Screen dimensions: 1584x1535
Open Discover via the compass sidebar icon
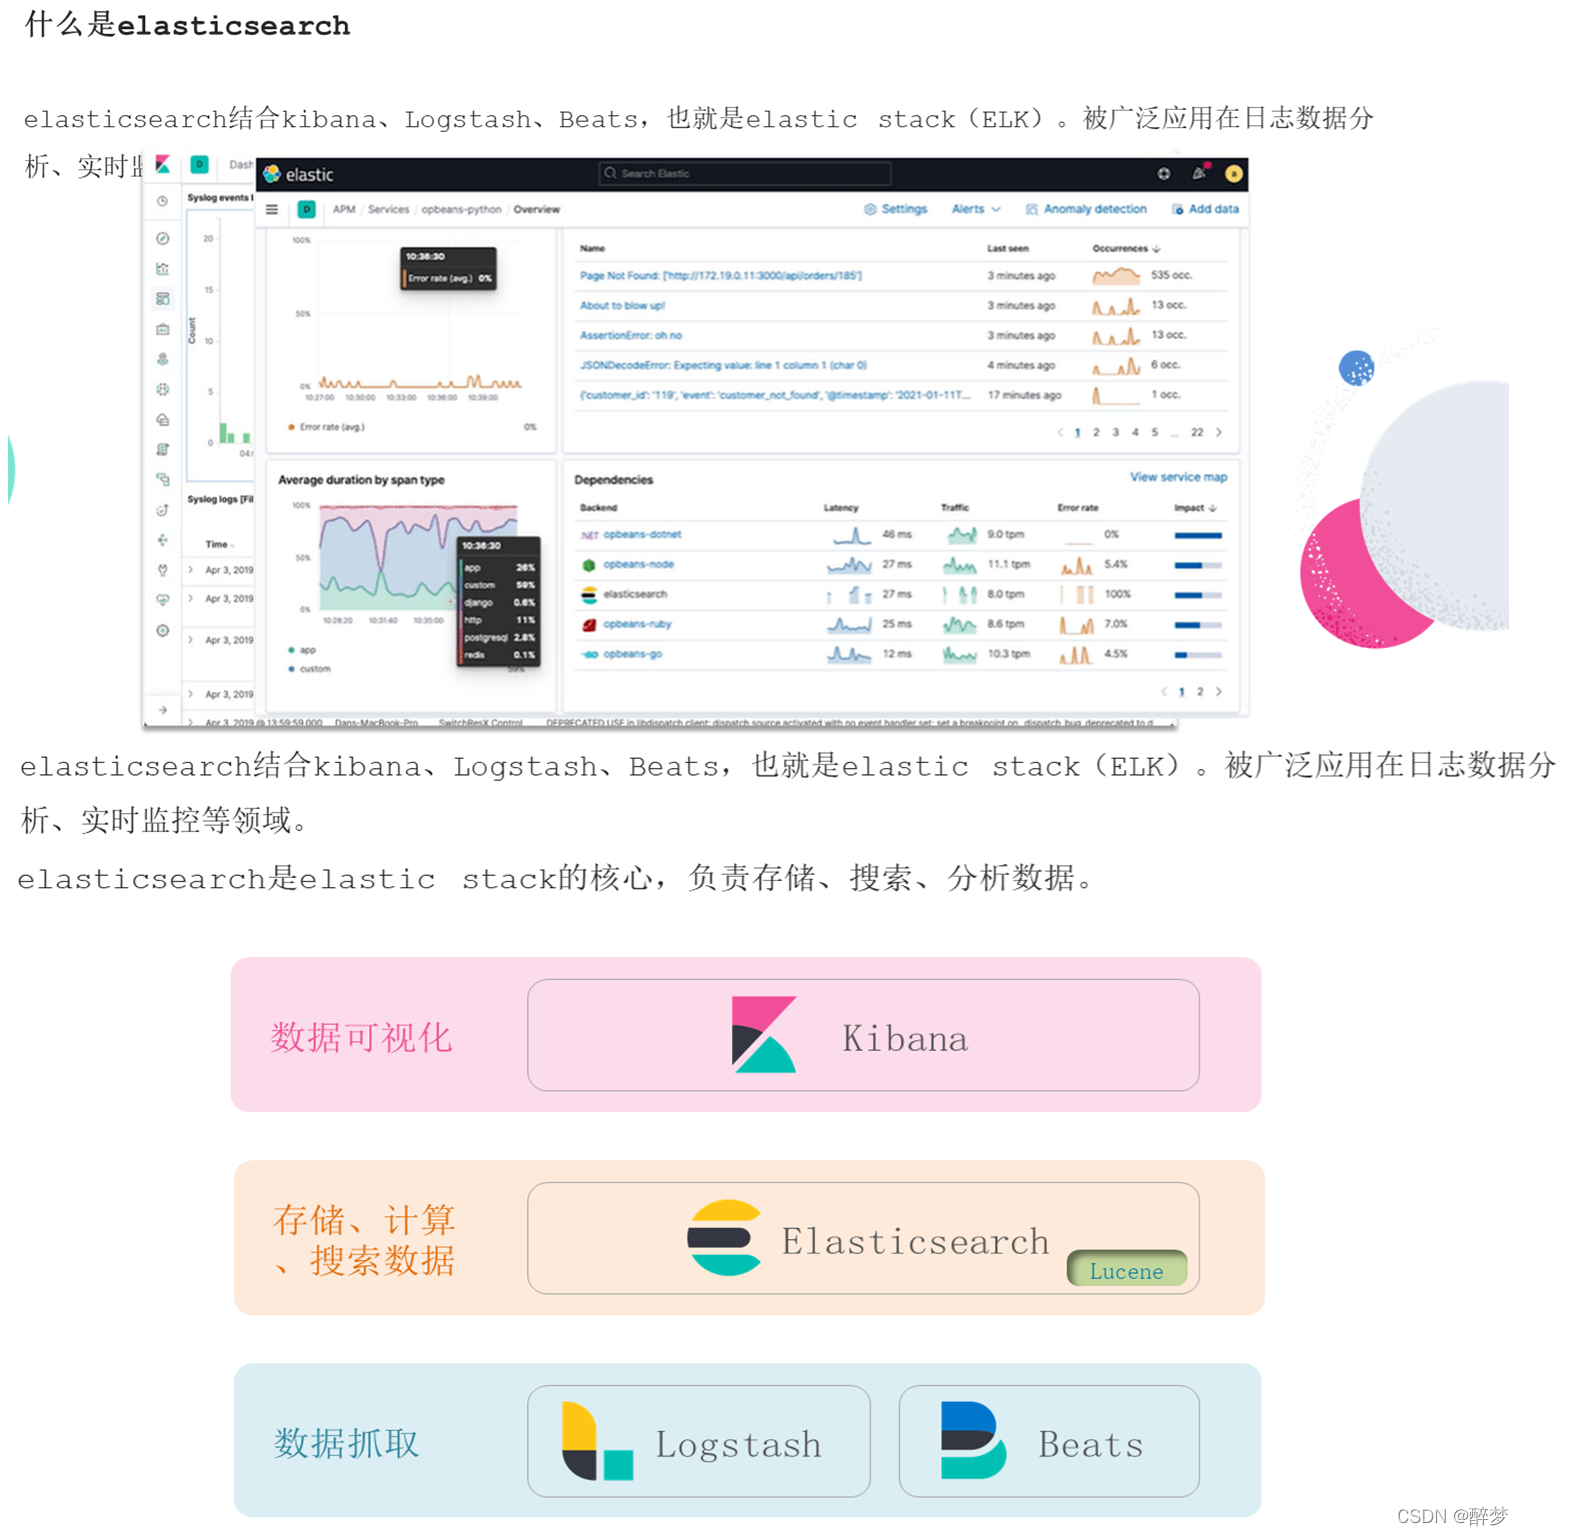click(162, 238)
